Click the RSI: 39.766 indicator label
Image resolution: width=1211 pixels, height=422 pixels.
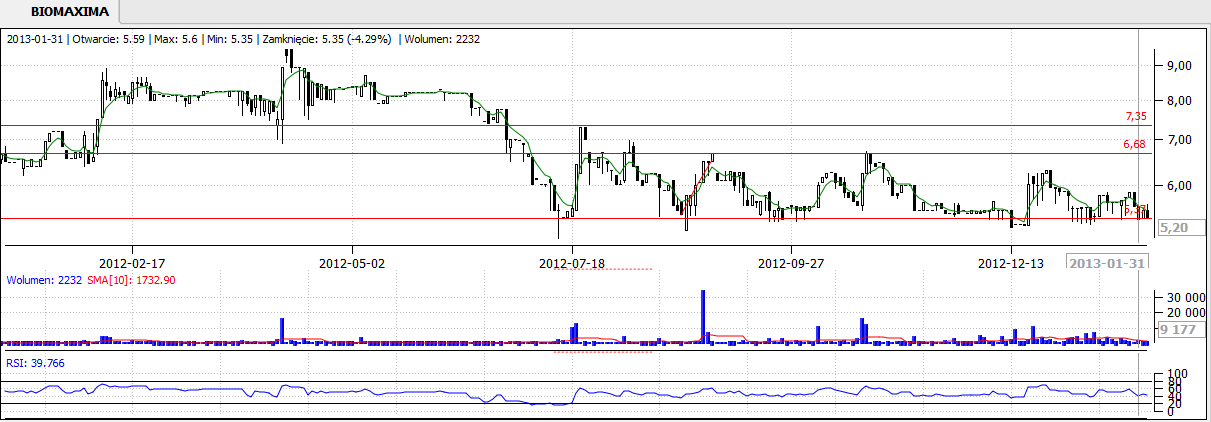point(35,362)
